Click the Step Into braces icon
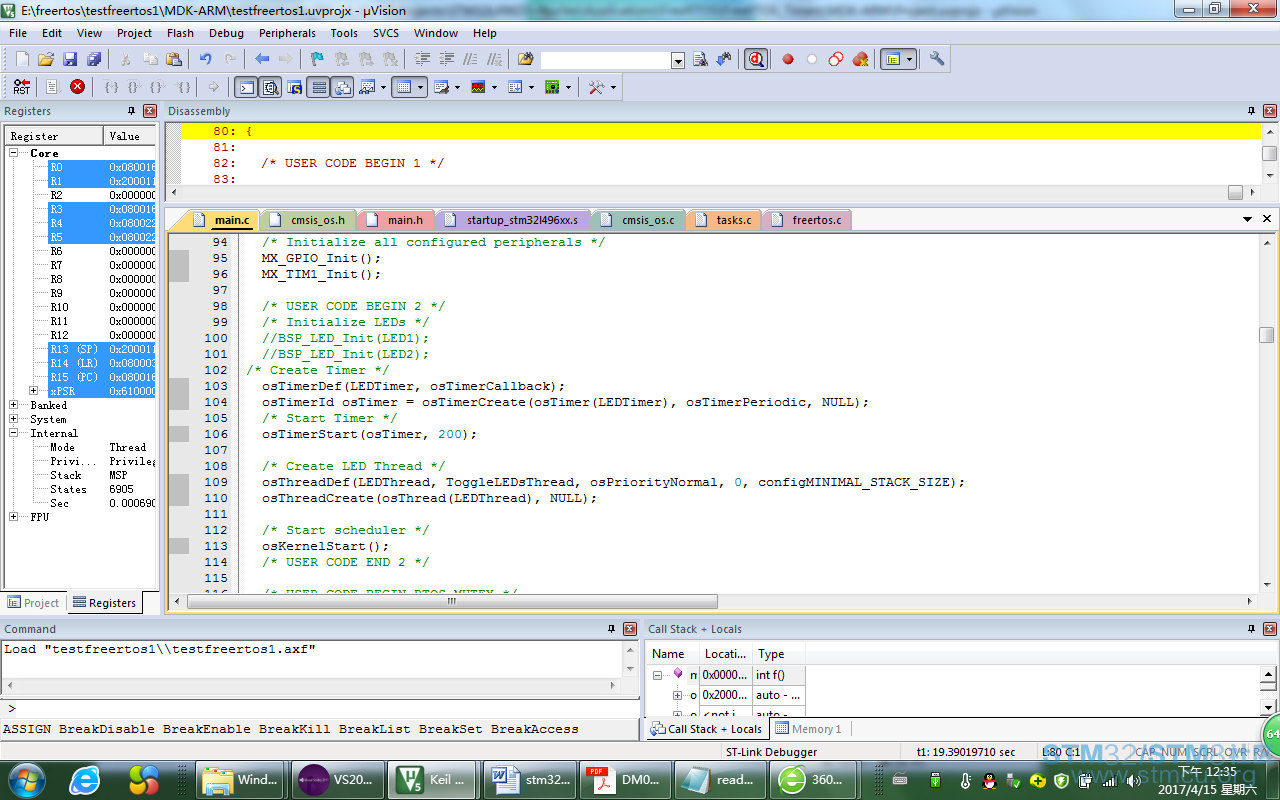 111,87
